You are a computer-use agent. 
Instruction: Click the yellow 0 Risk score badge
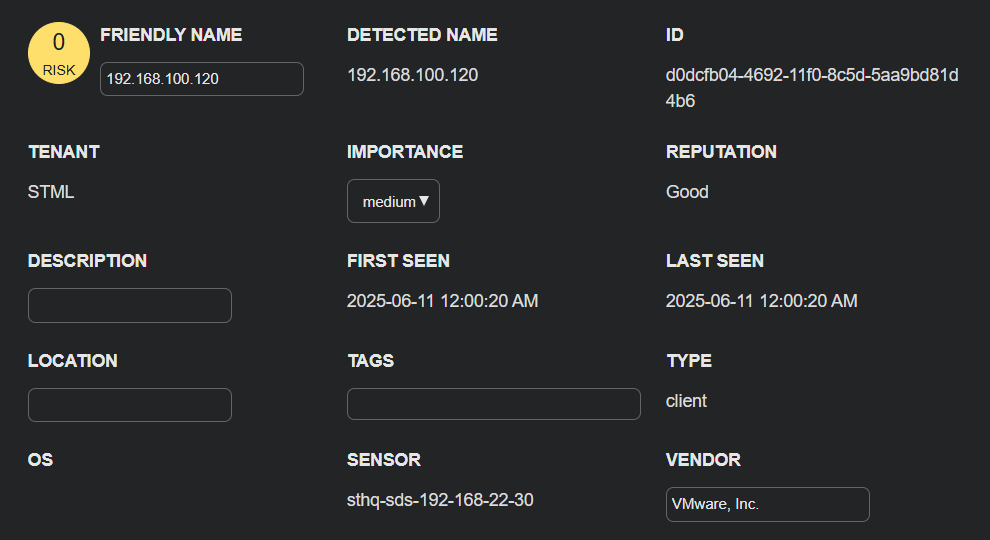(x=59, y=54)
